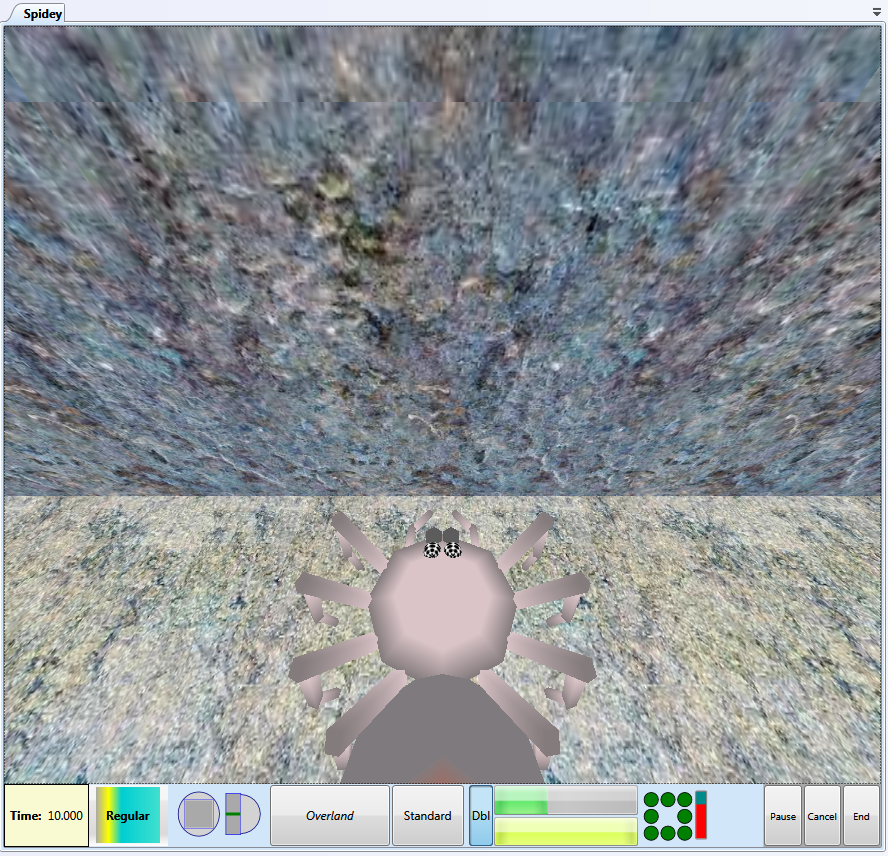
Task: Click the bottom-left green dot indicator
Action: (651, 833)
